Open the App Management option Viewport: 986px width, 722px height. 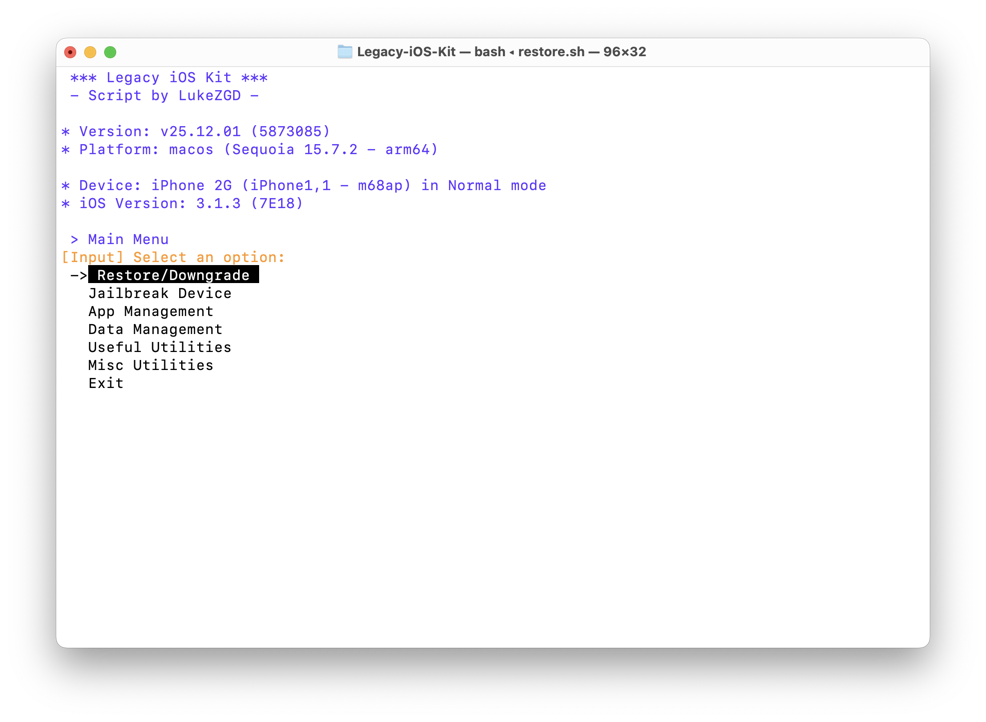point(150,311)
